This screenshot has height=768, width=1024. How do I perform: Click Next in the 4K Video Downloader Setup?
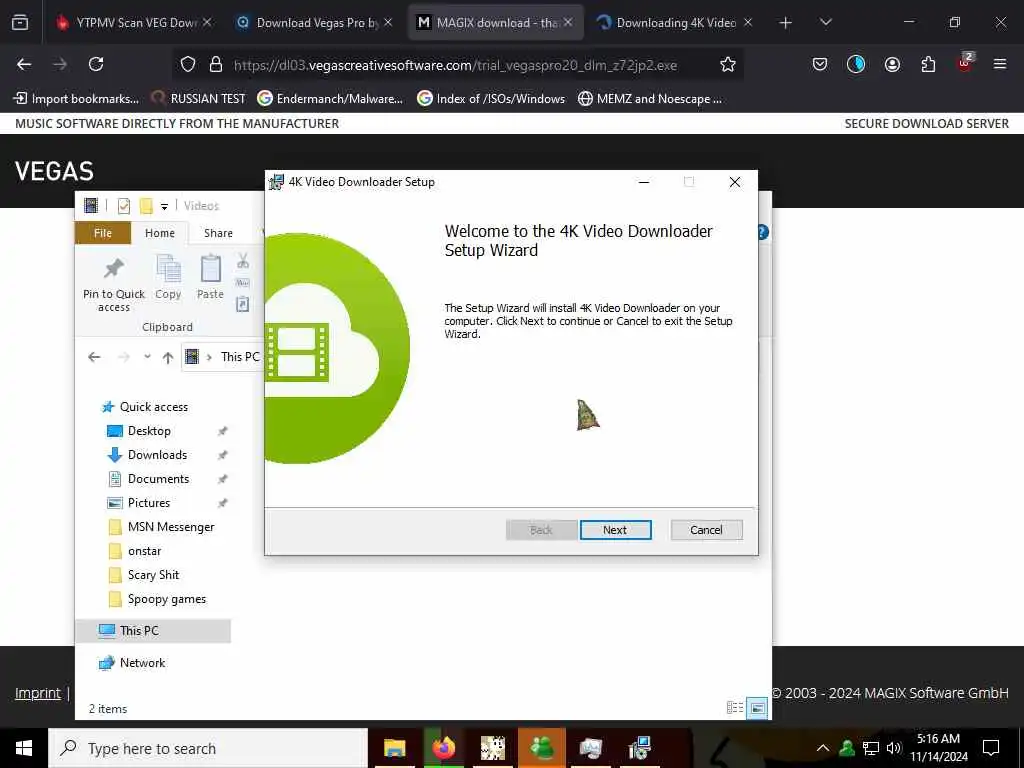pos(615,530)
